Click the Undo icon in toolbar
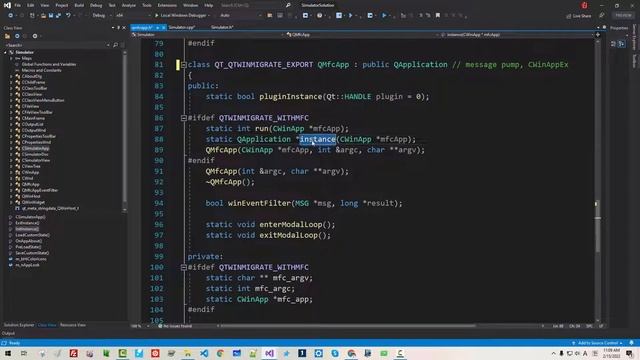Viewport: 640px width, 360px height. 68,16
